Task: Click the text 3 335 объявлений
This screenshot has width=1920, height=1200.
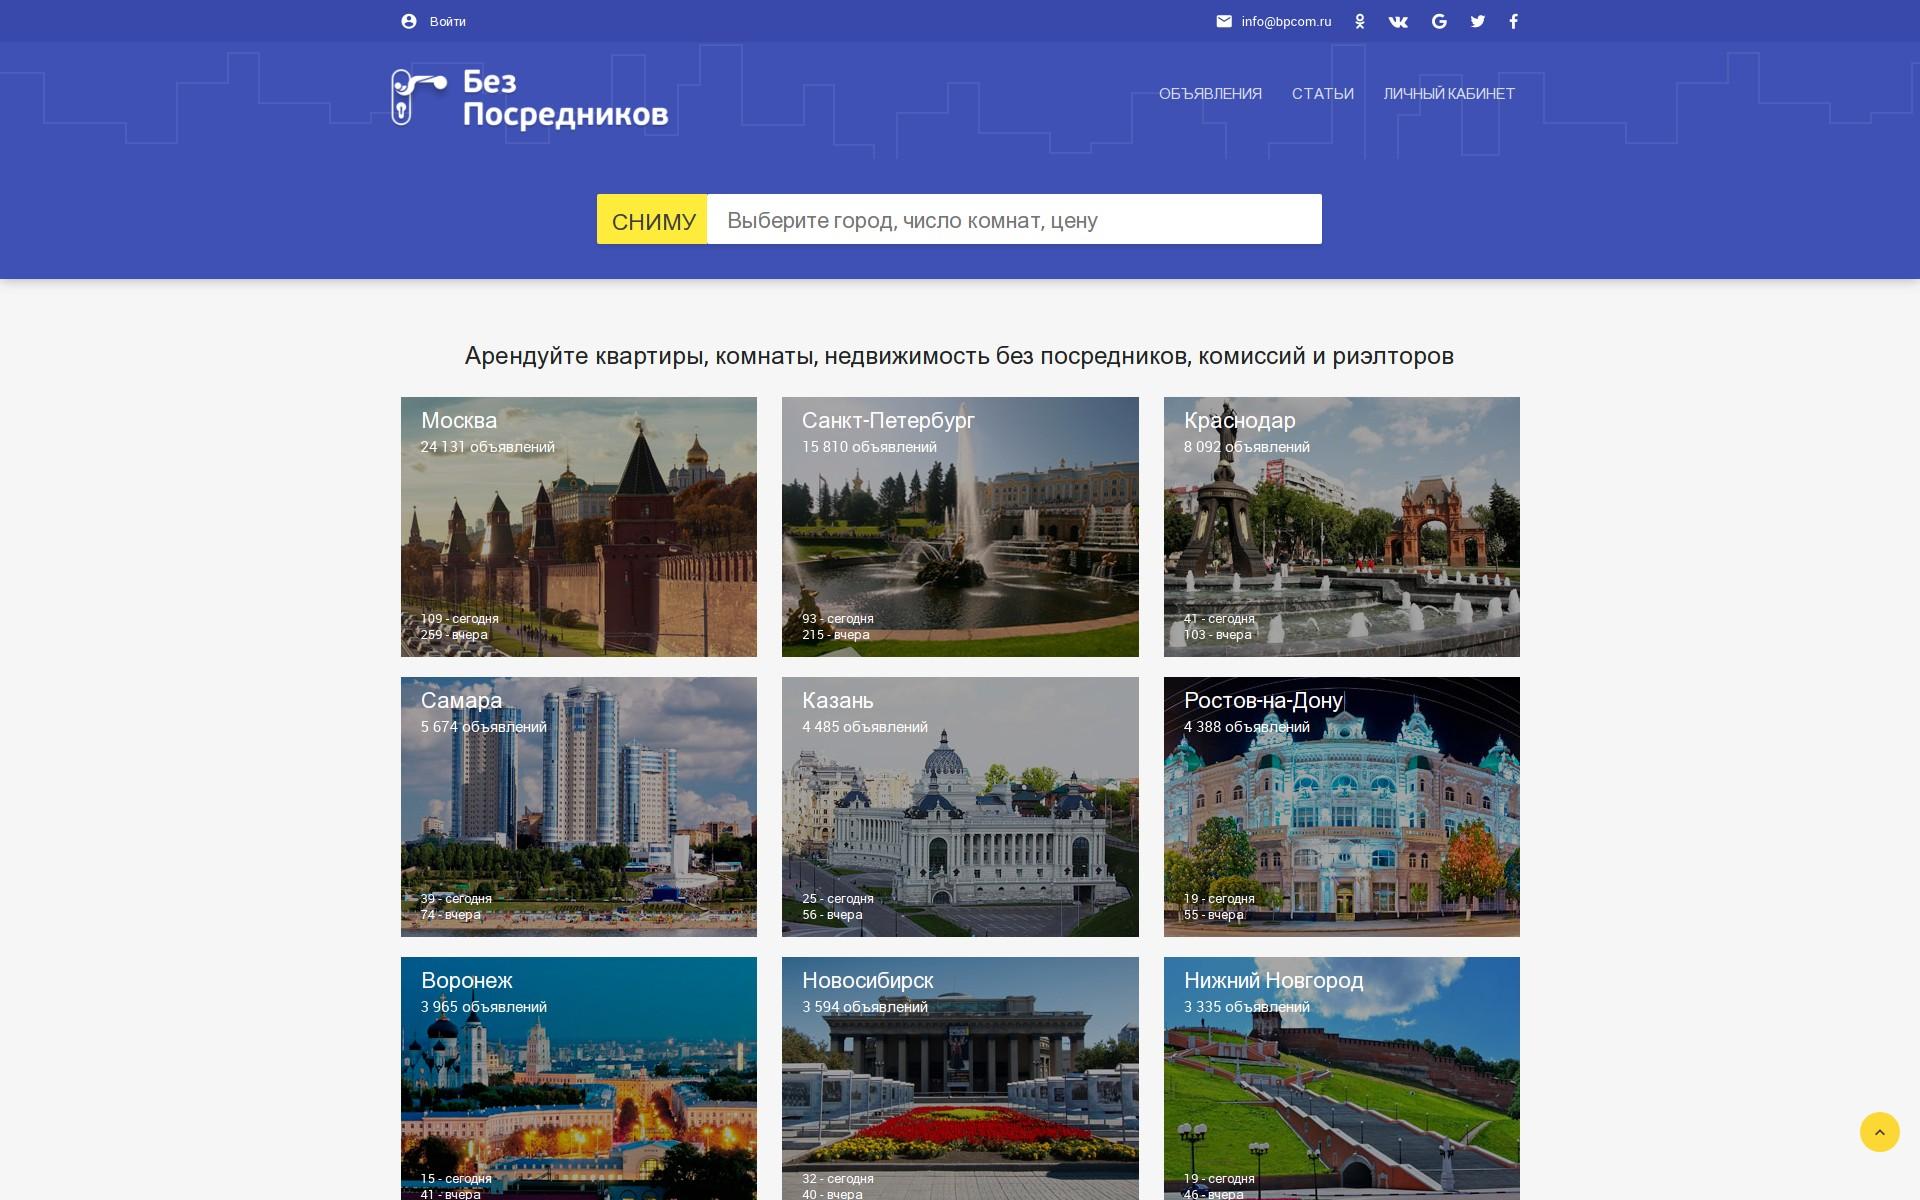Action: click(1246, 1007)
